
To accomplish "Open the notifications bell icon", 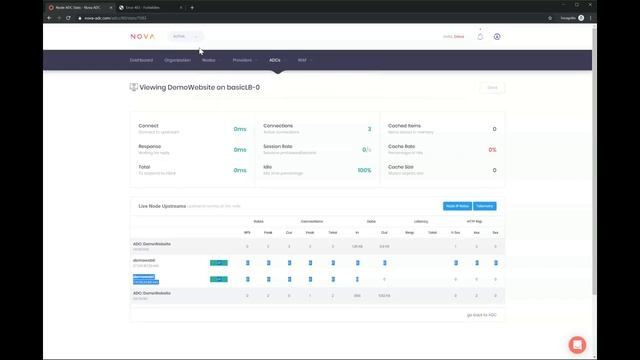I will point(480,37).
